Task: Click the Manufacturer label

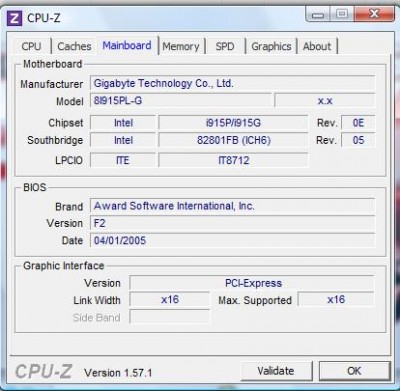Action: click(x=52, y=84)
